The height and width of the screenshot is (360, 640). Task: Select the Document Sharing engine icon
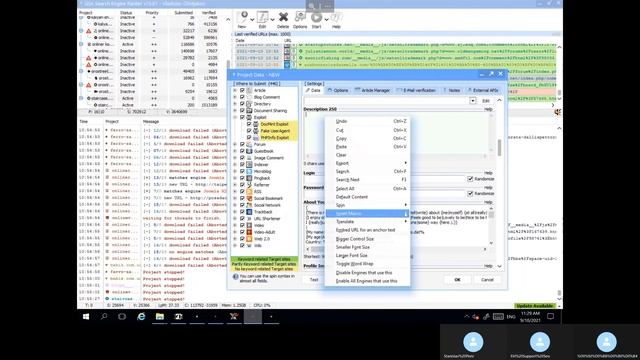click(249, 111)
